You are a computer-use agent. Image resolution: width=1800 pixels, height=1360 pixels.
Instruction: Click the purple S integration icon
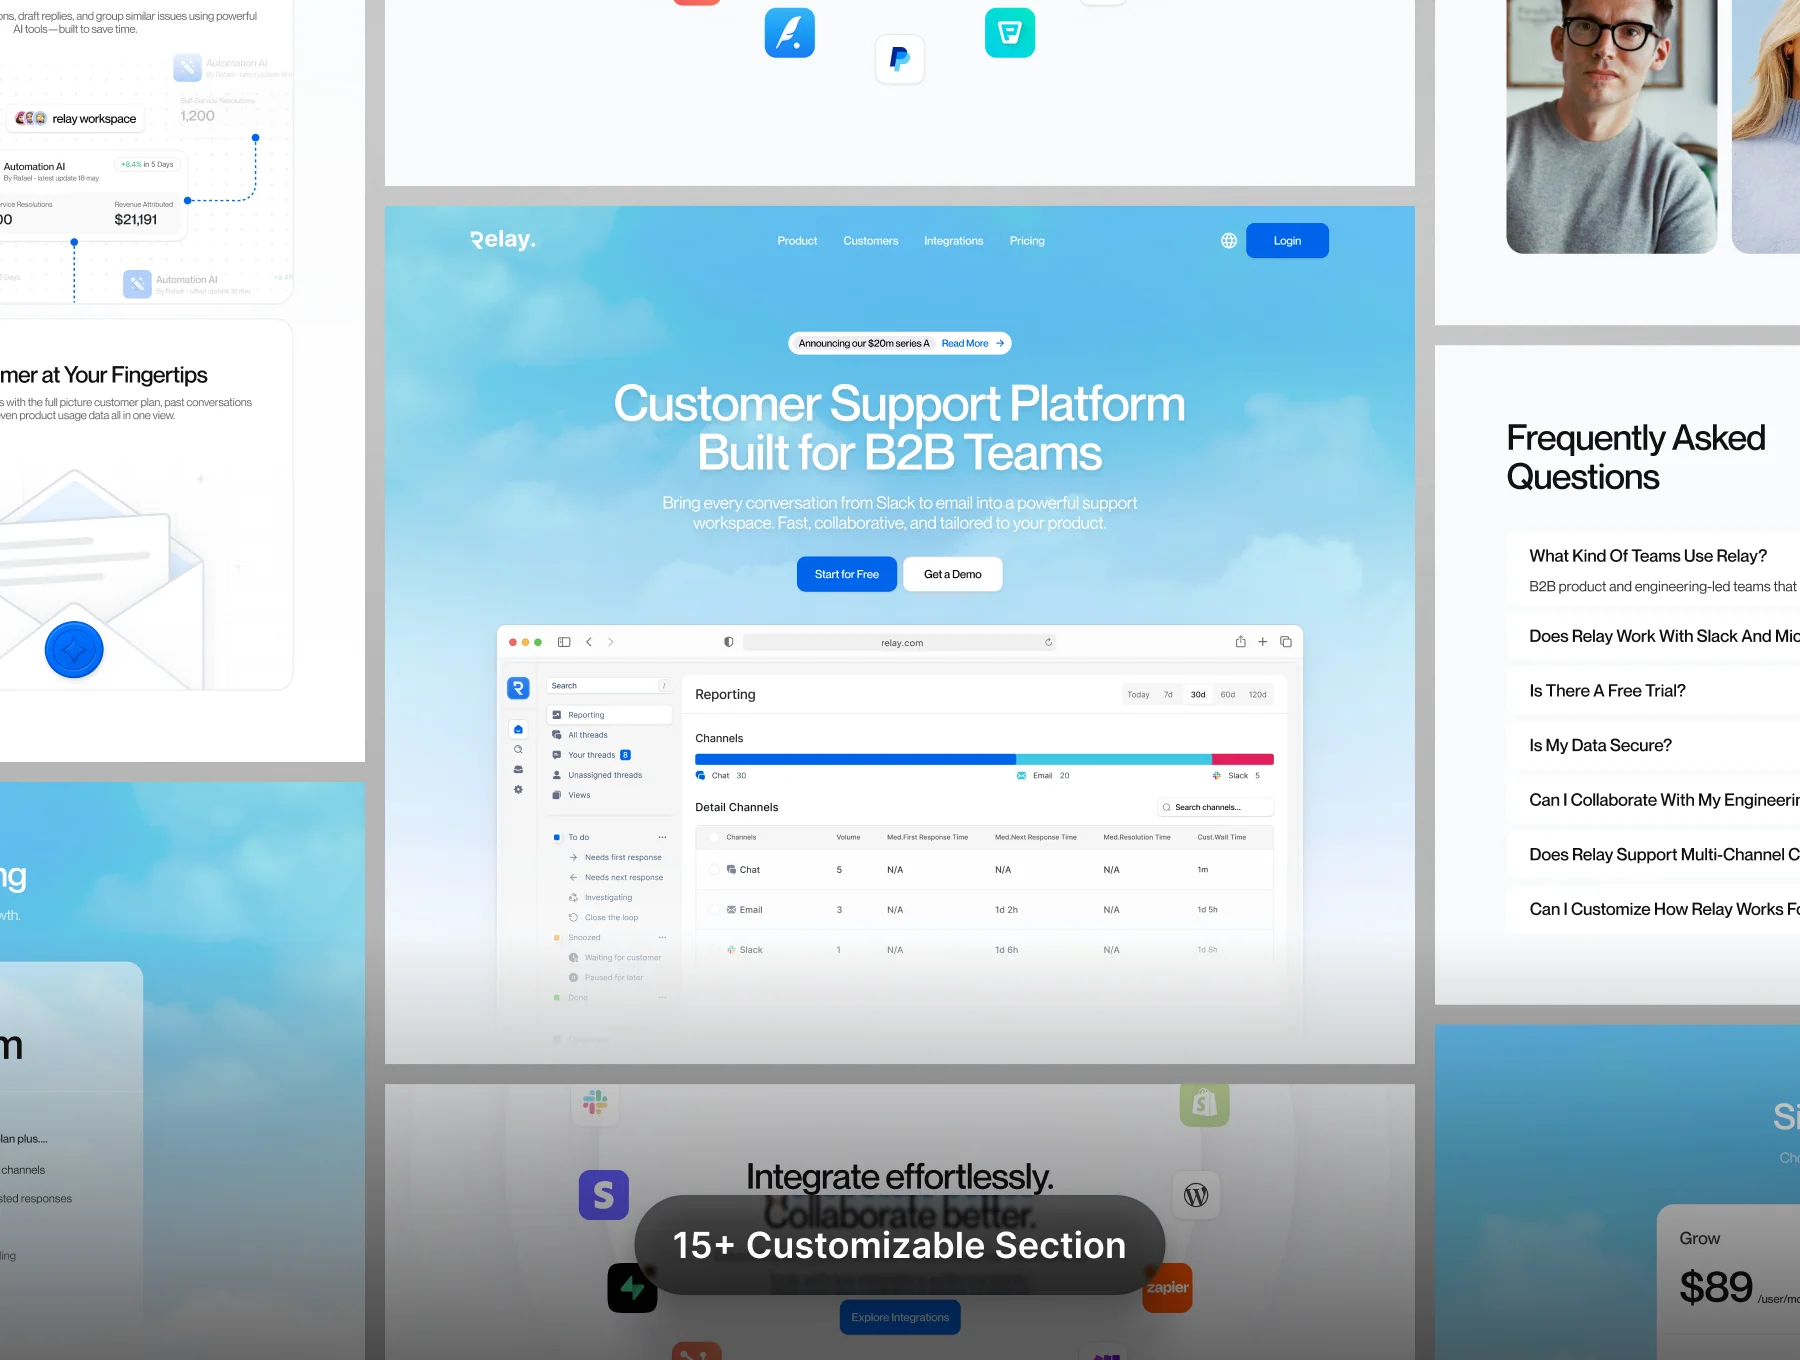pyautogui.click(x=604, y=1195)
